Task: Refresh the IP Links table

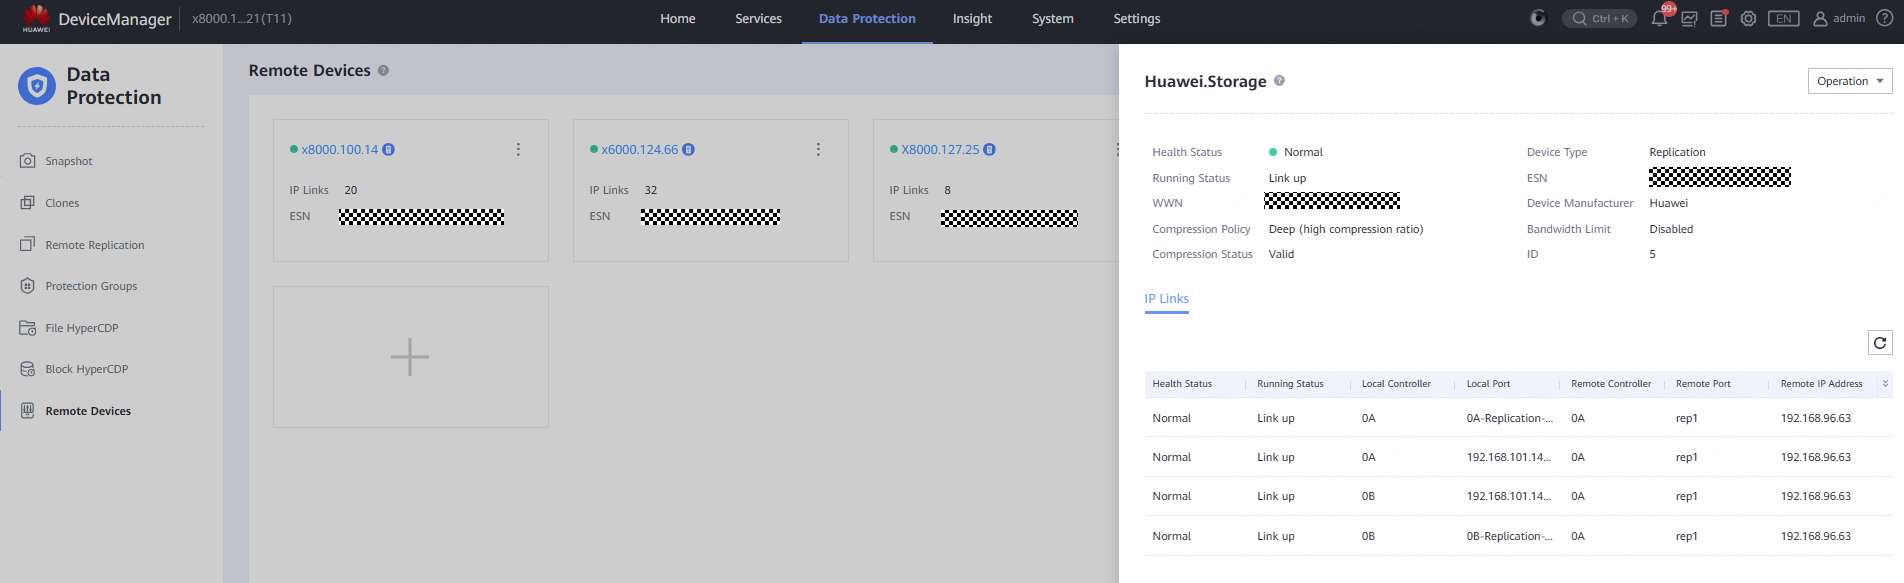Action: point(1880,343)
